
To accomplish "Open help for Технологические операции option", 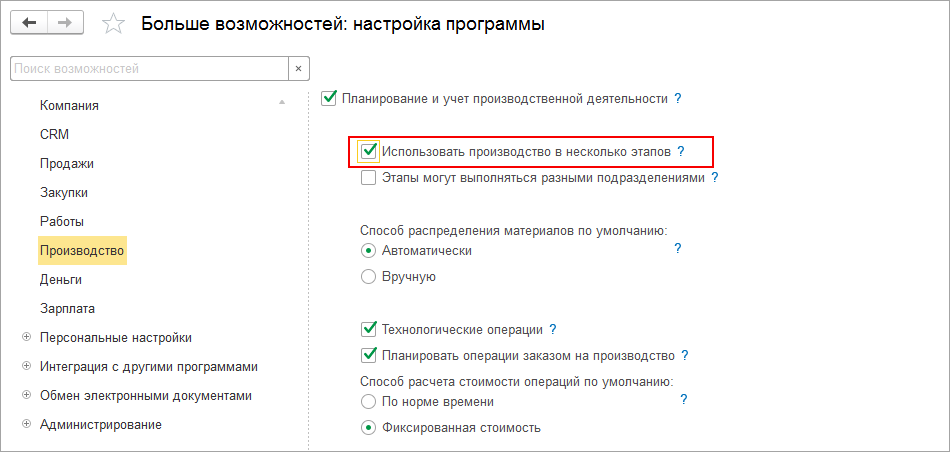I will pos(553,329).
